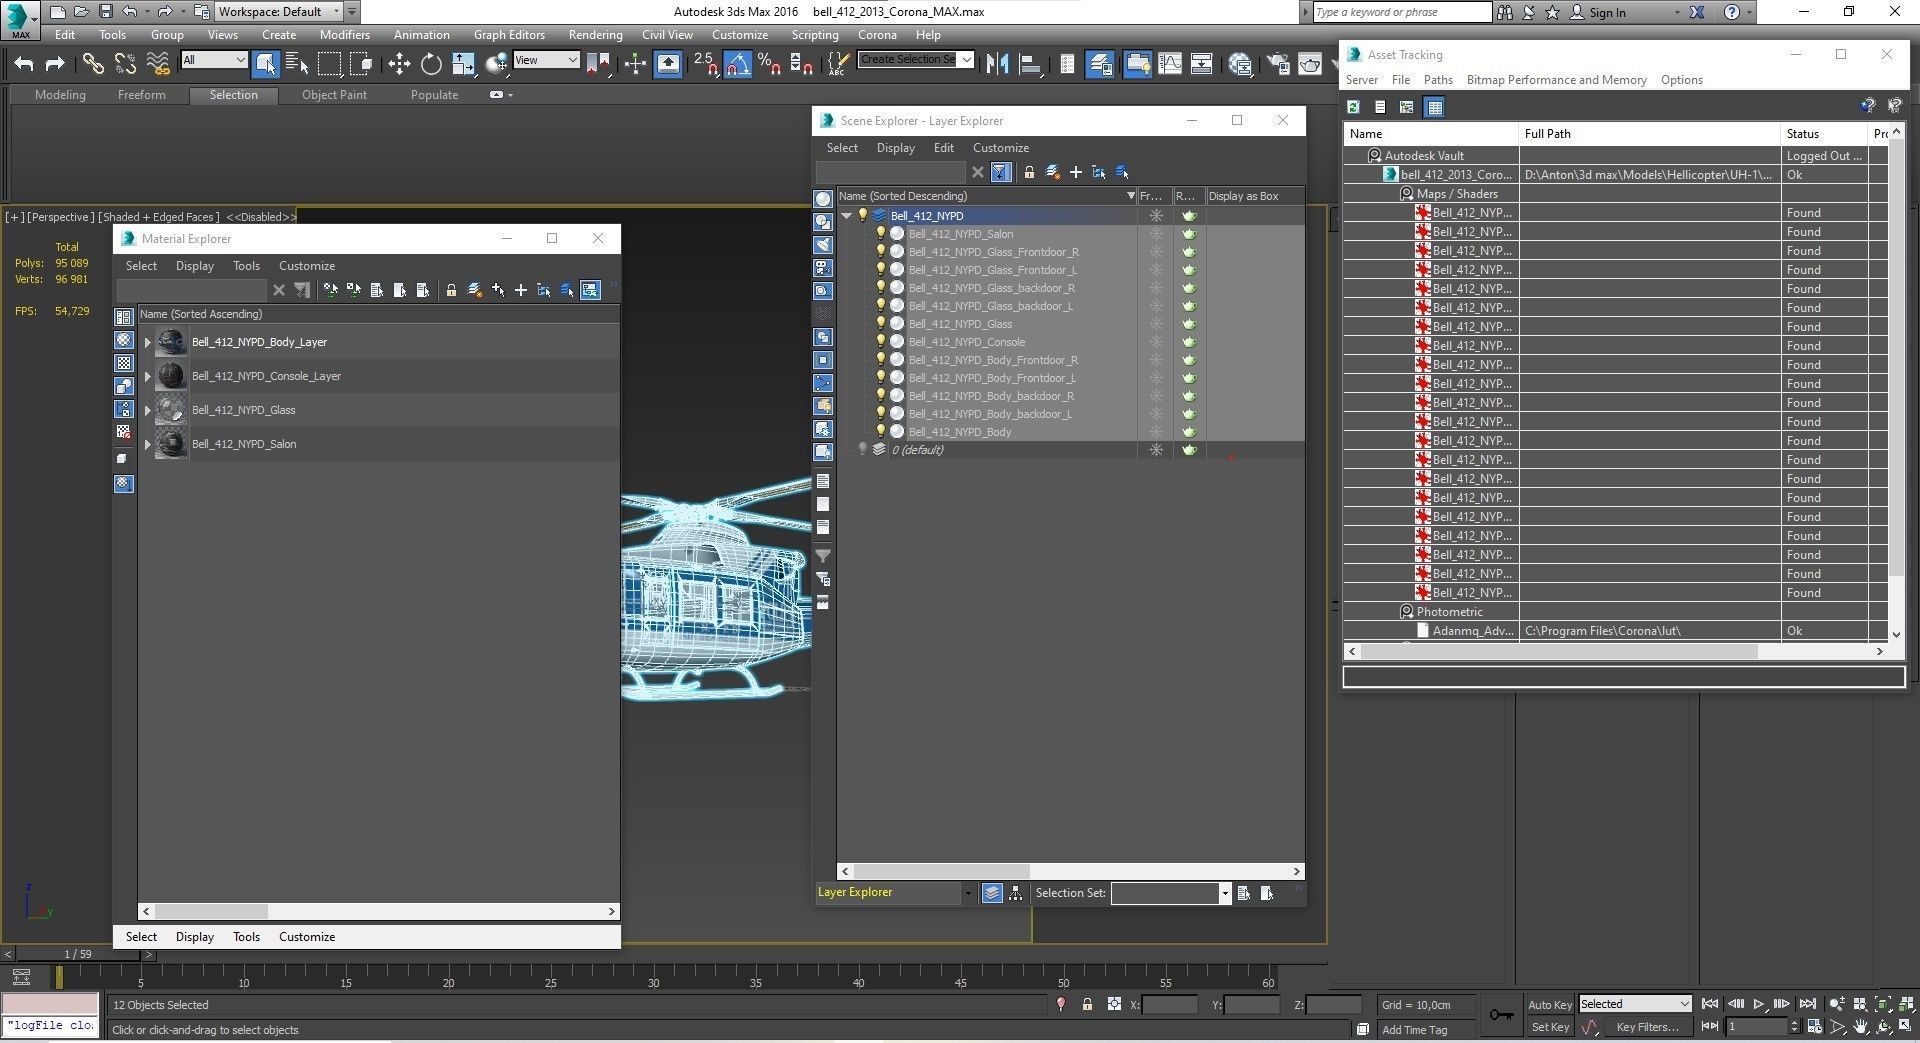Toggle Display Lights filter in Layer Explorer

[823, 245]
